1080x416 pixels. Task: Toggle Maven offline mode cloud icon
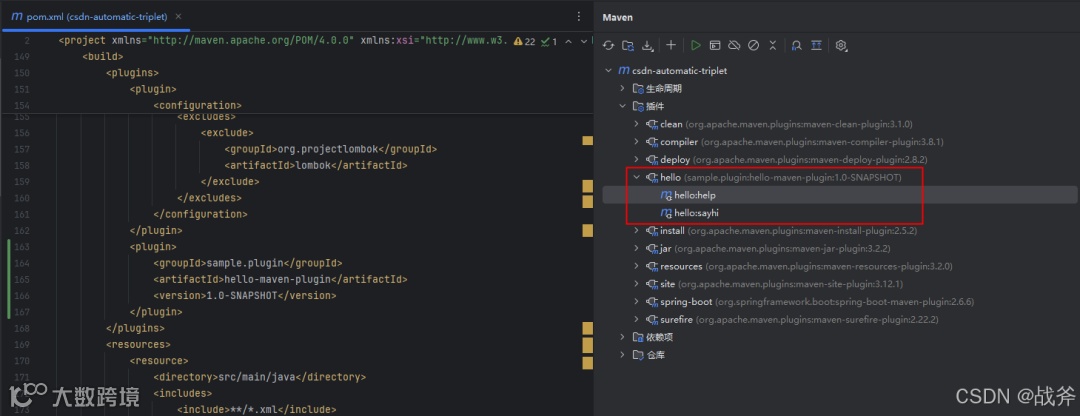coord(734,45)
